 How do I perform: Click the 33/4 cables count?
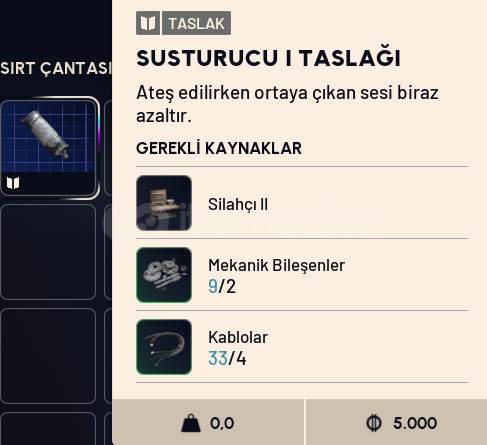[x=227, y=358]
